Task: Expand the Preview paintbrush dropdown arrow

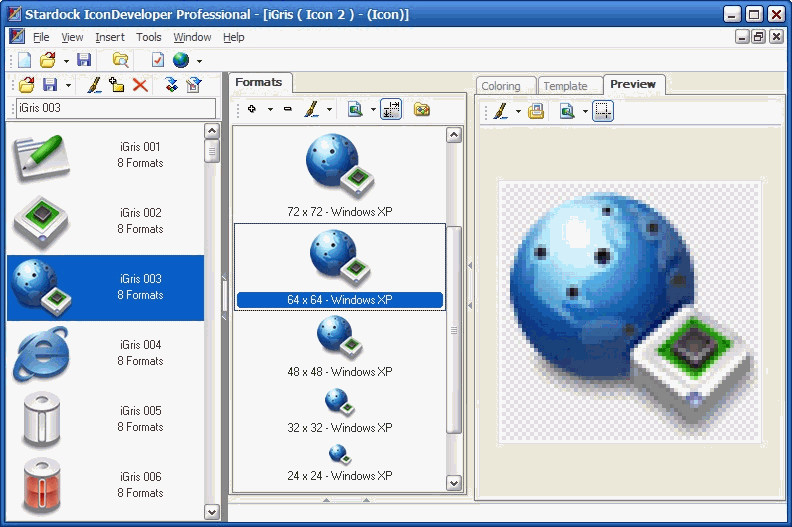Action: click(518, 111)
